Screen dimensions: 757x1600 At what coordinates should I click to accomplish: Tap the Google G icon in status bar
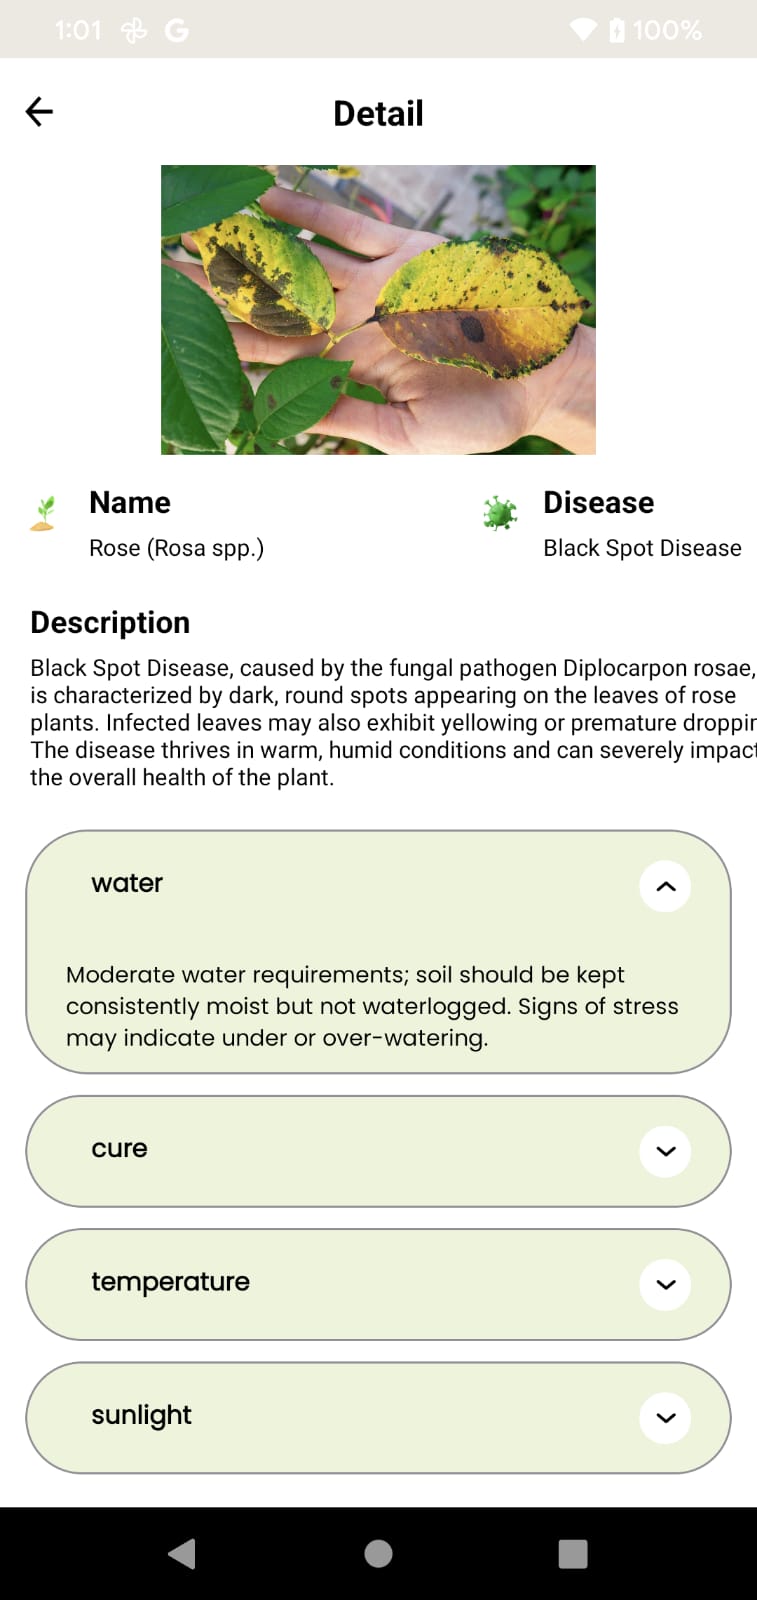click(177, 31)
